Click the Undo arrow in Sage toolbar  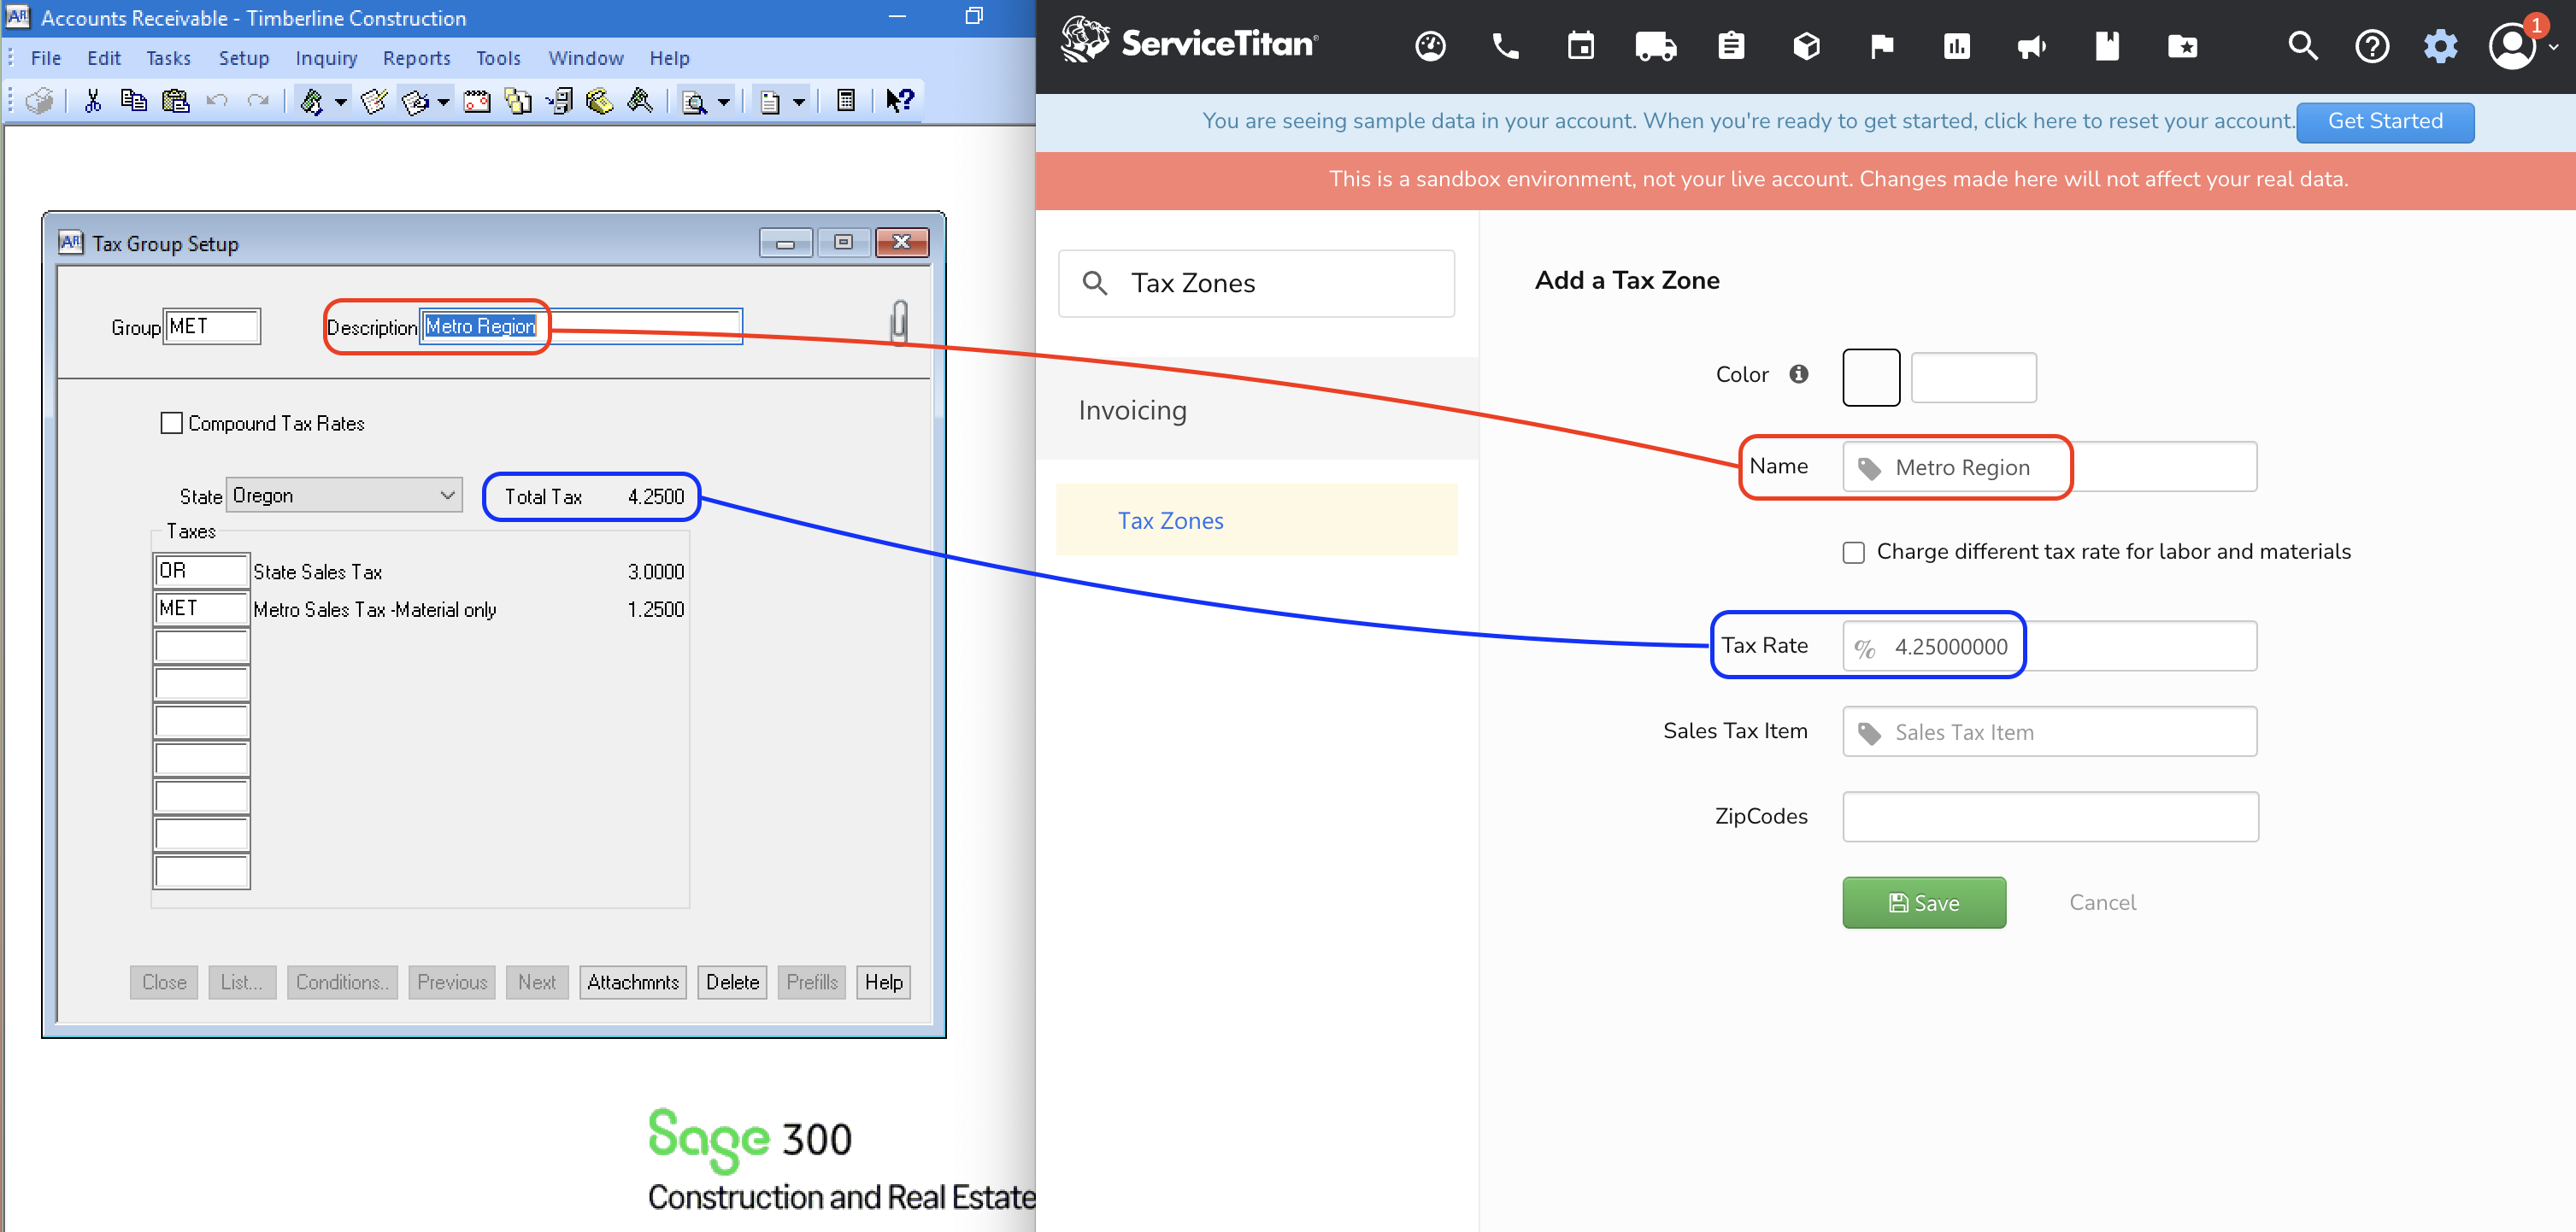coord(217,101)
